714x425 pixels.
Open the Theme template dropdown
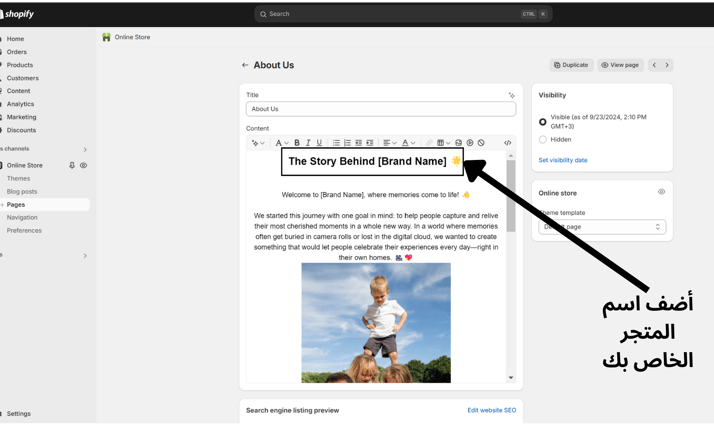[x=602, y=227]
